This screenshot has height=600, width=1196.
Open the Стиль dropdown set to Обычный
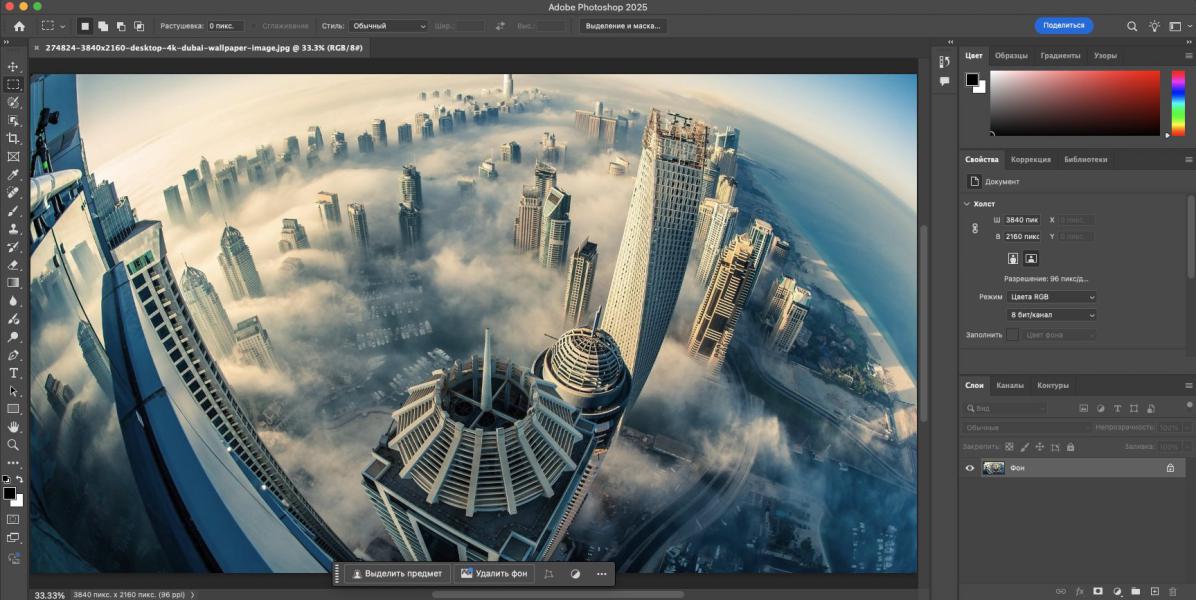click(388, 26)
